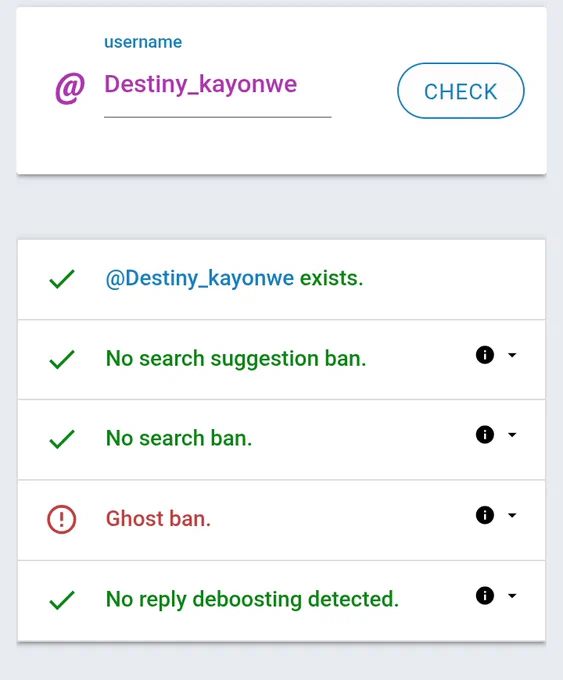Click the green checkmark next to exists row
This screenshot has height=680, width=563.
tap(62, 279)
